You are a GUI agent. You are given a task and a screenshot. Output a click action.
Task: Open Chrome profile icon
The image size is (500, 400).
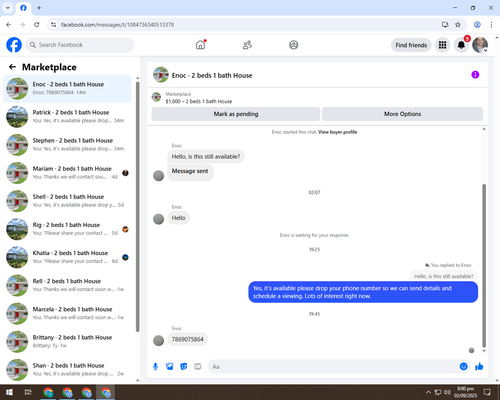[x=477, y=24]
